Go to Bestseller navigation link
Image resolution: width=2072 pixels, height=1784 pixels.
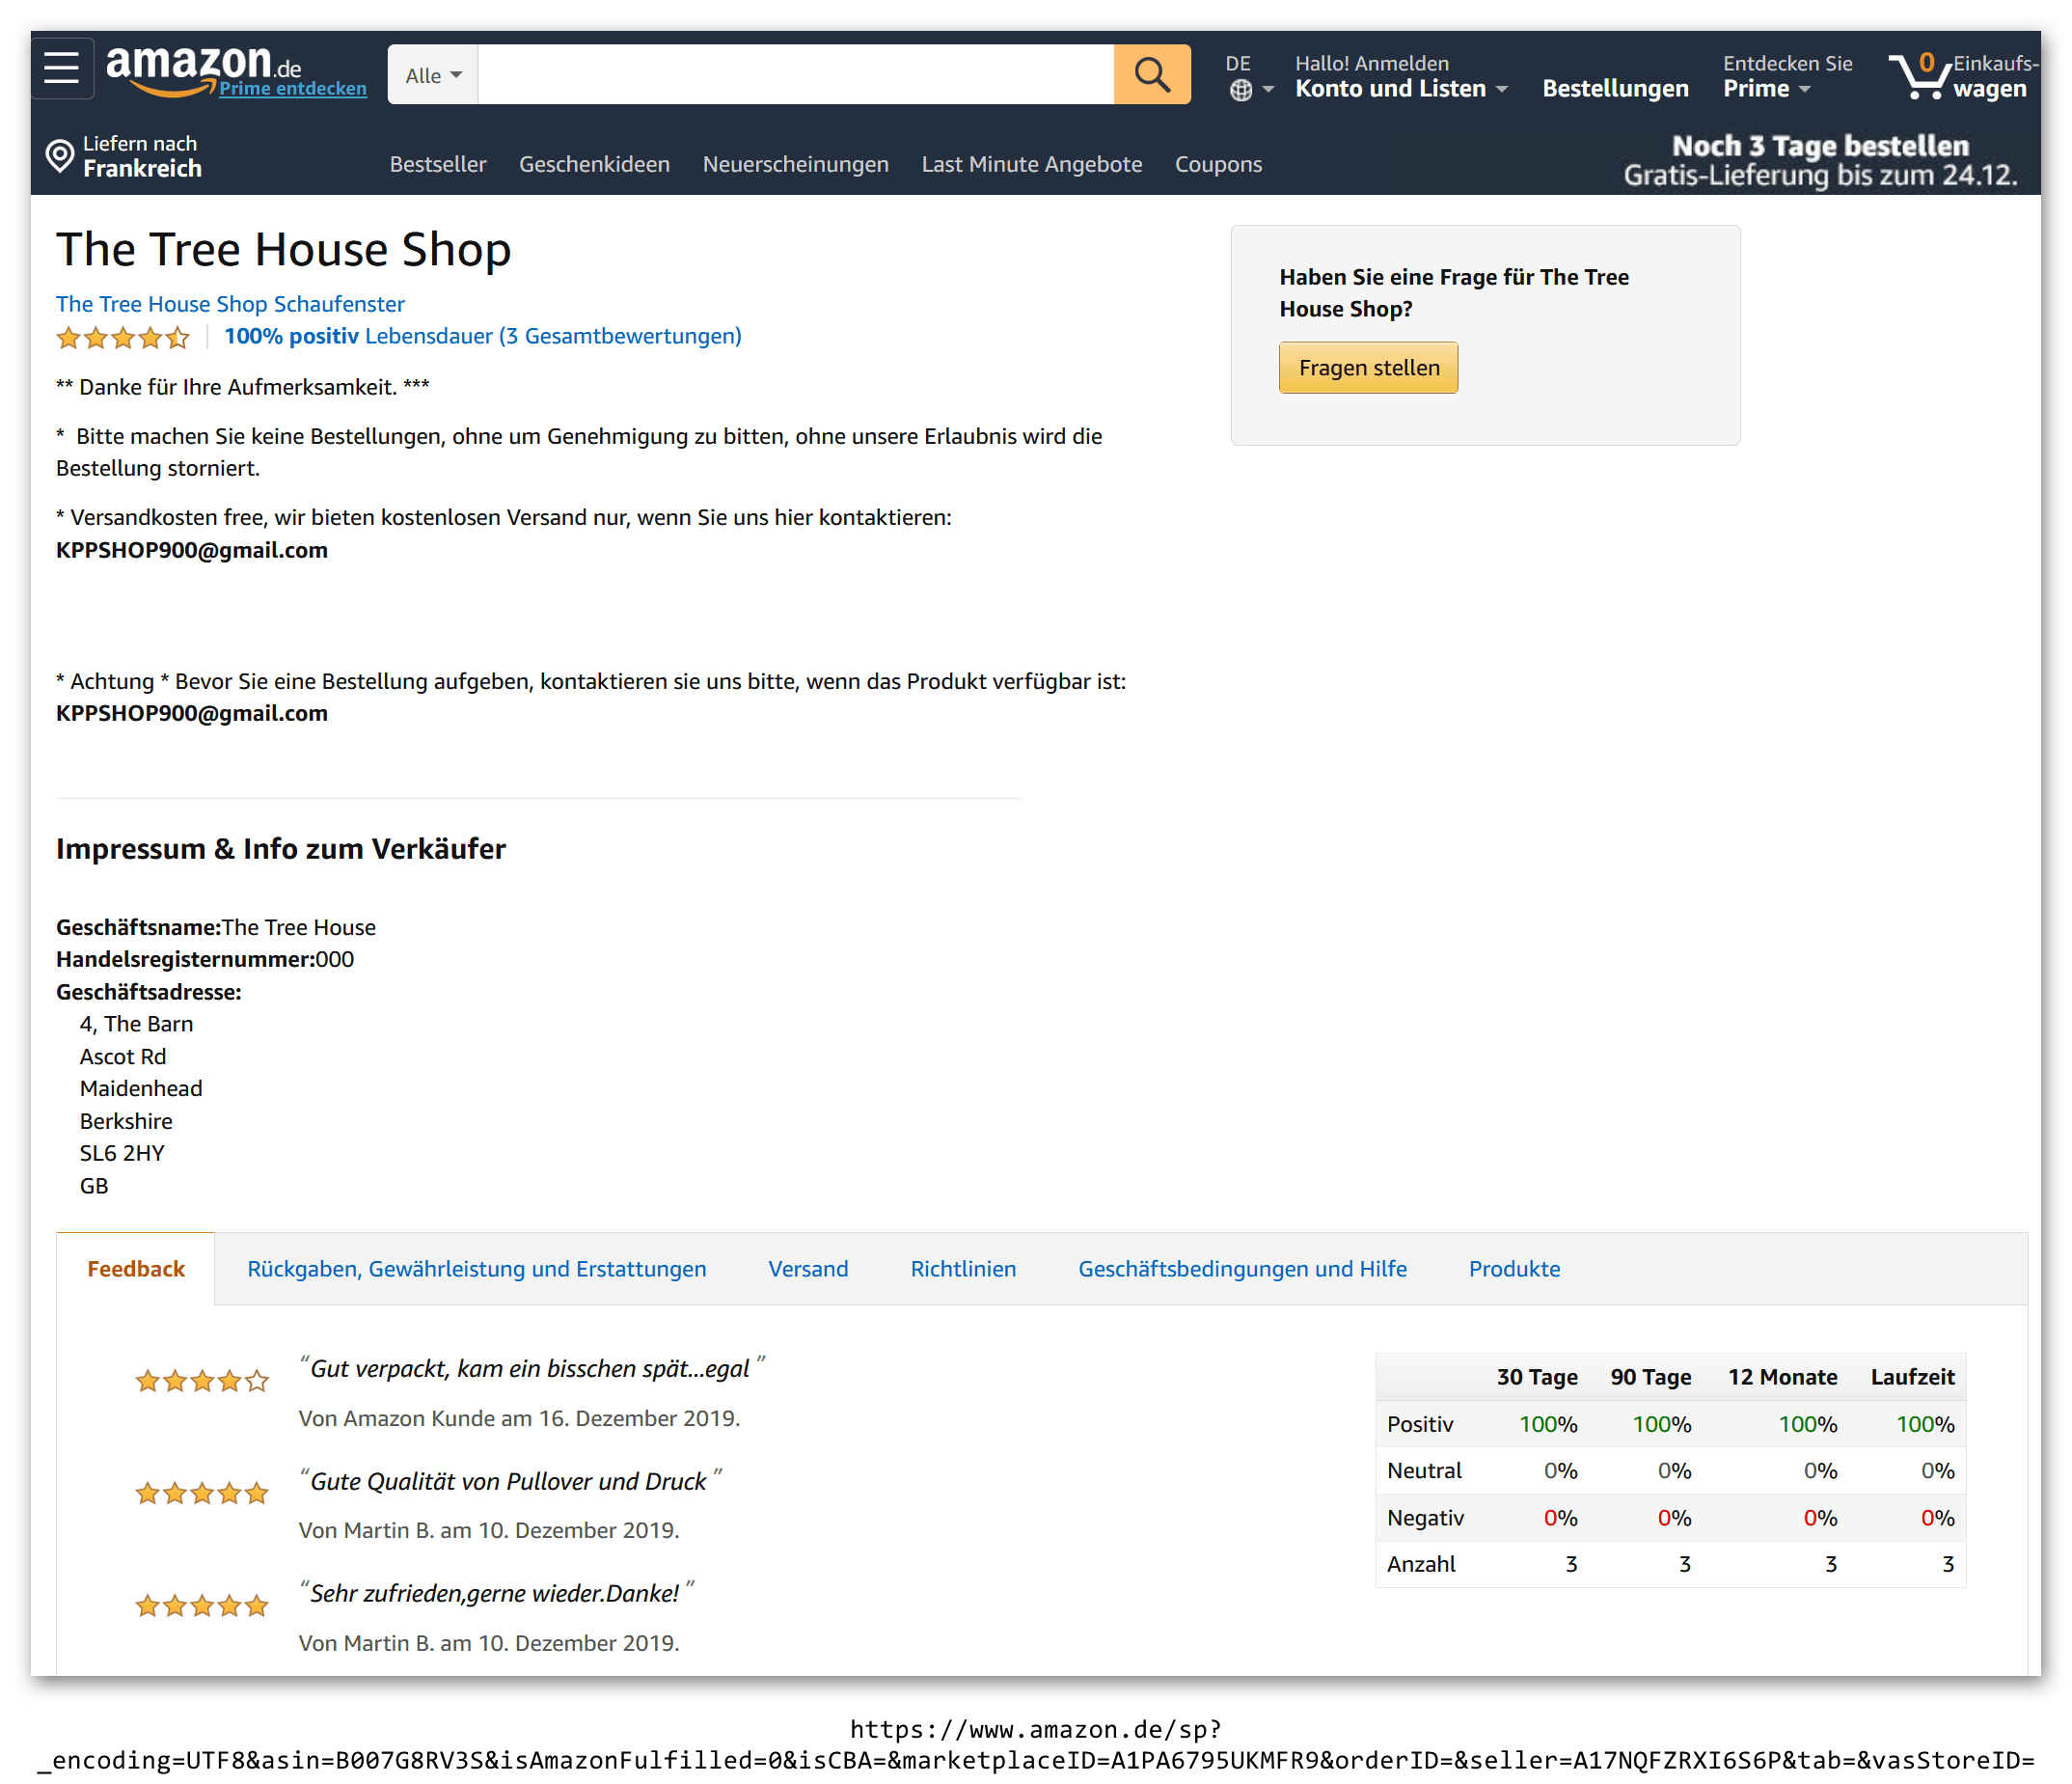pos(438,164)
